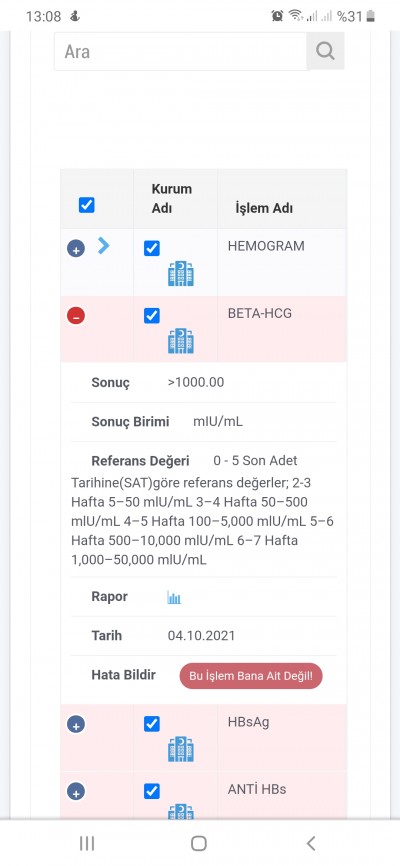Focus the Ara search input field
The image size is (400, 866).
pos(180,51)
